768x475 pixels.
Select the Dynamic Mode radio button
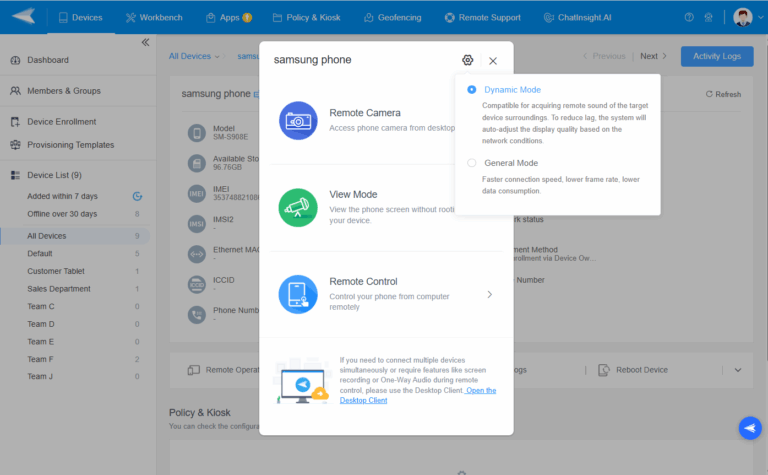pyautogui.click(x=472, y=90)
